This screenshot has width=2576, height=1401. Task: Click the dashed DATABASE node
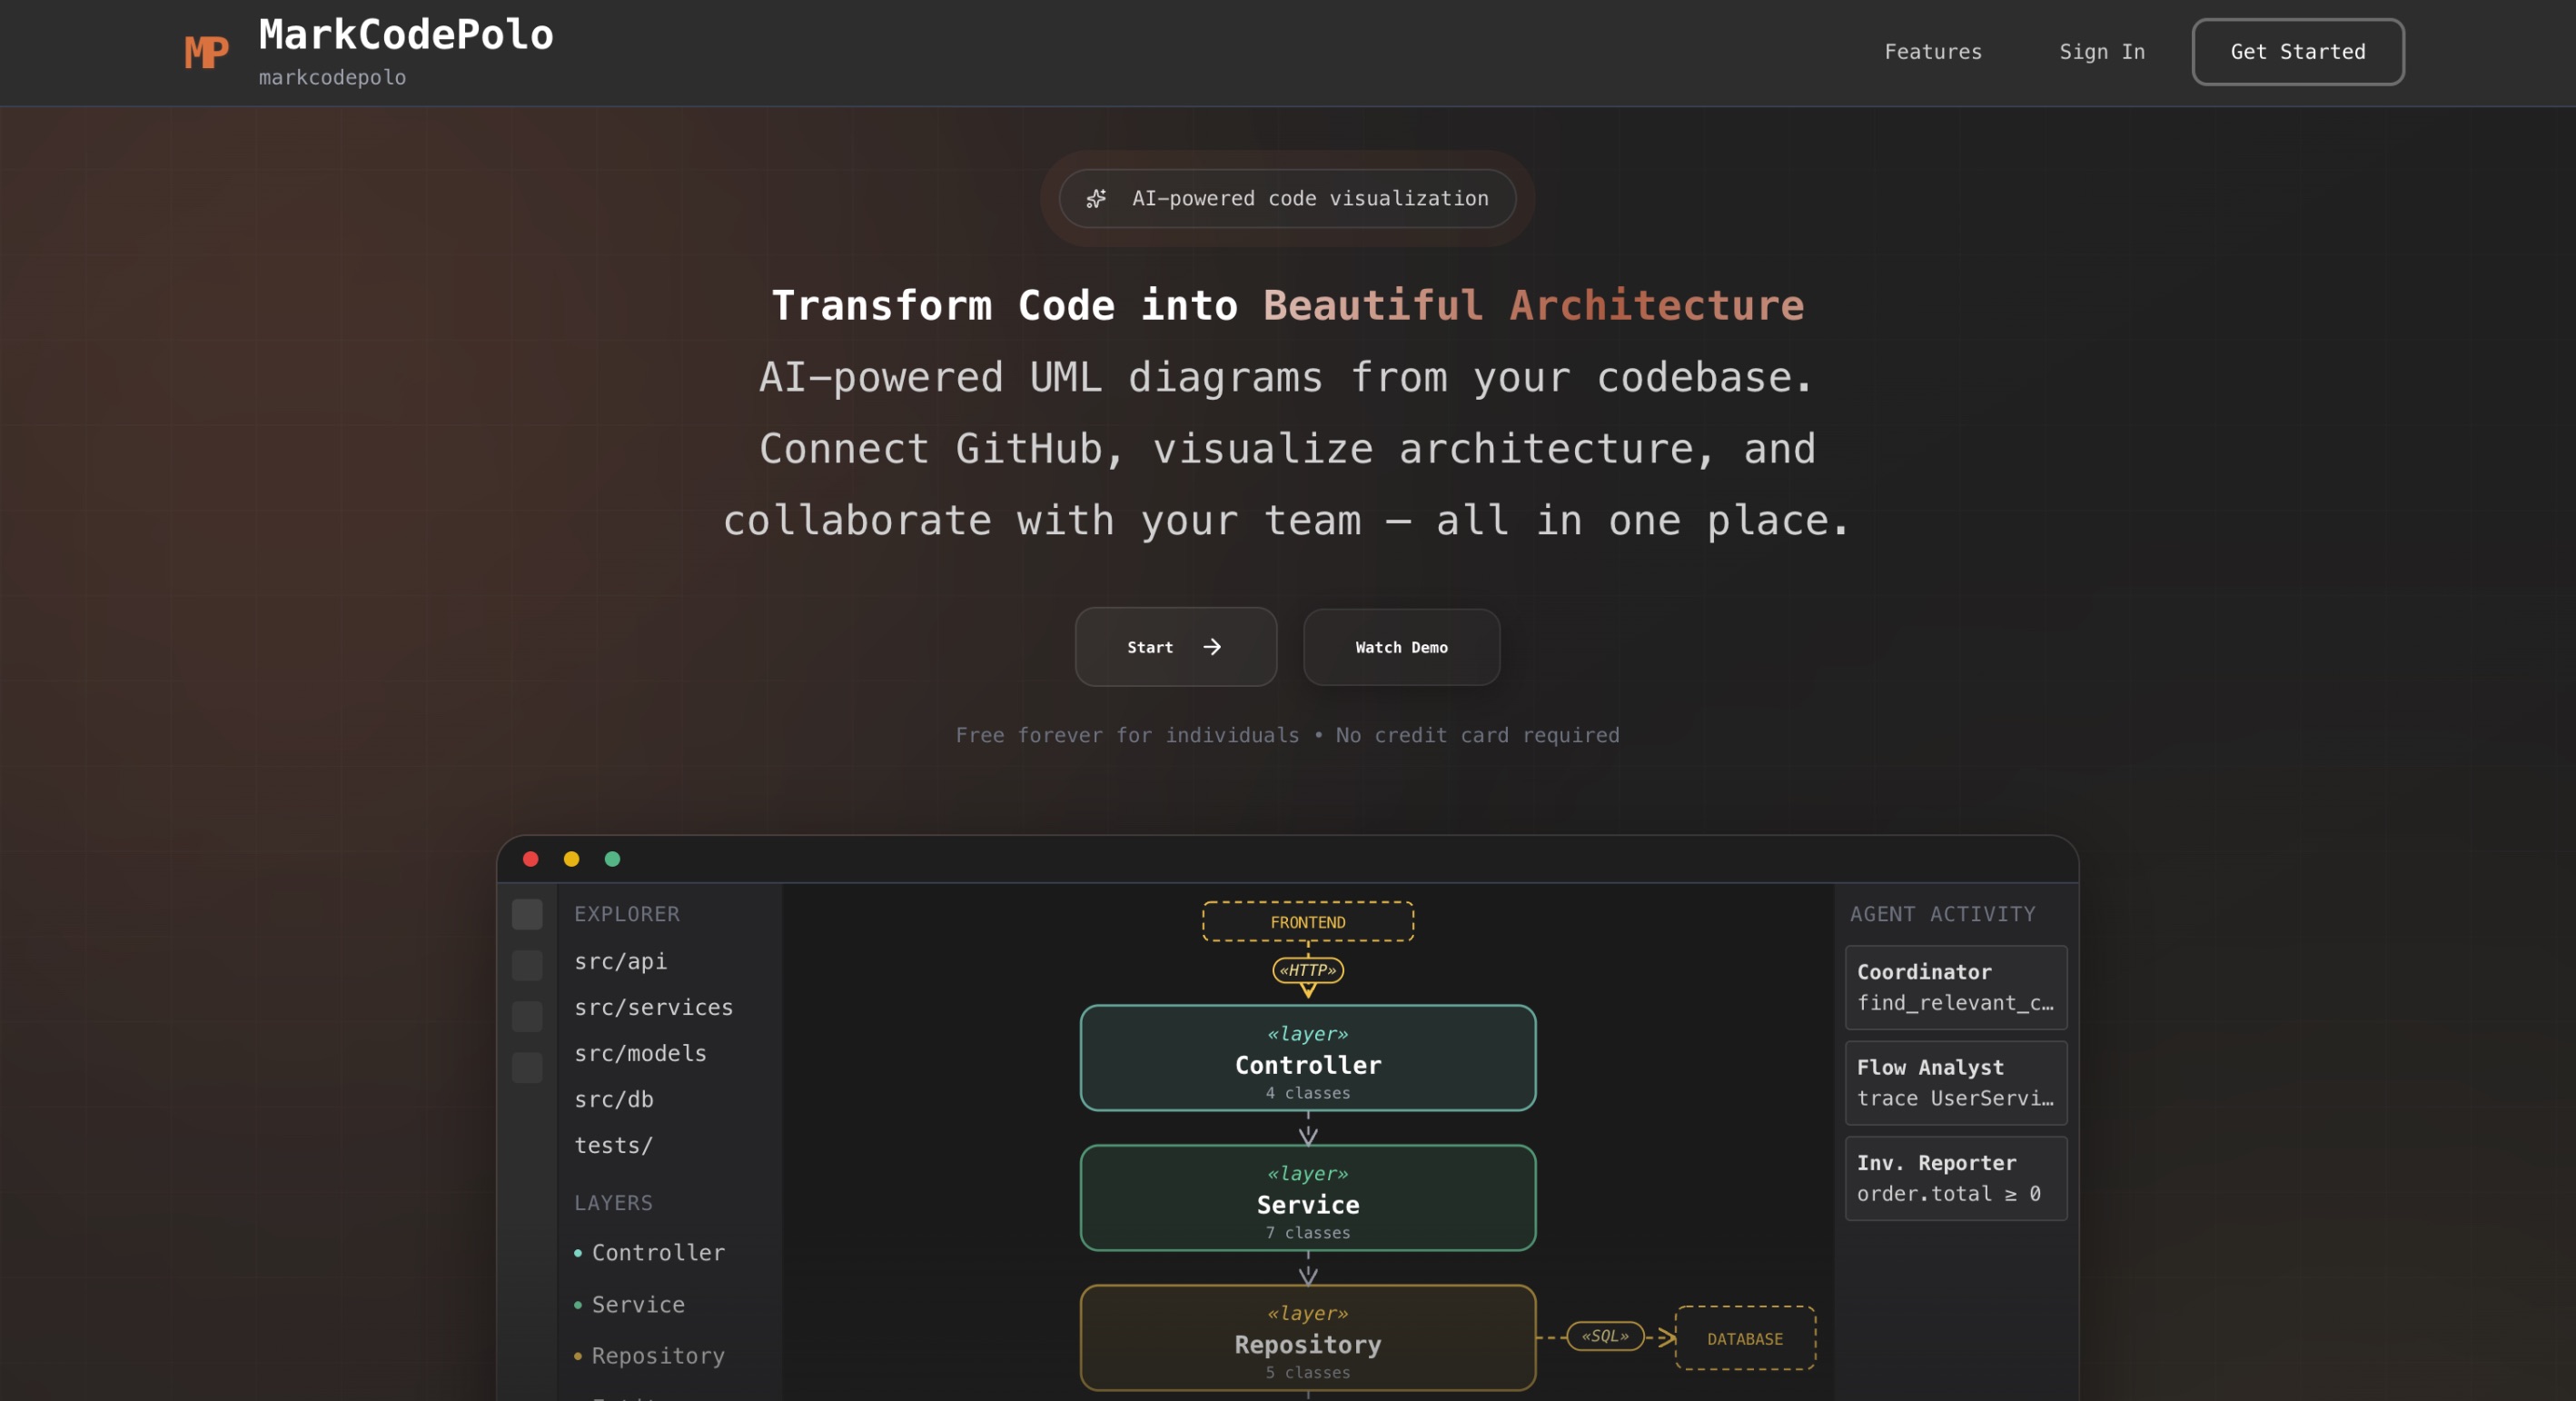(1744, 1338)
